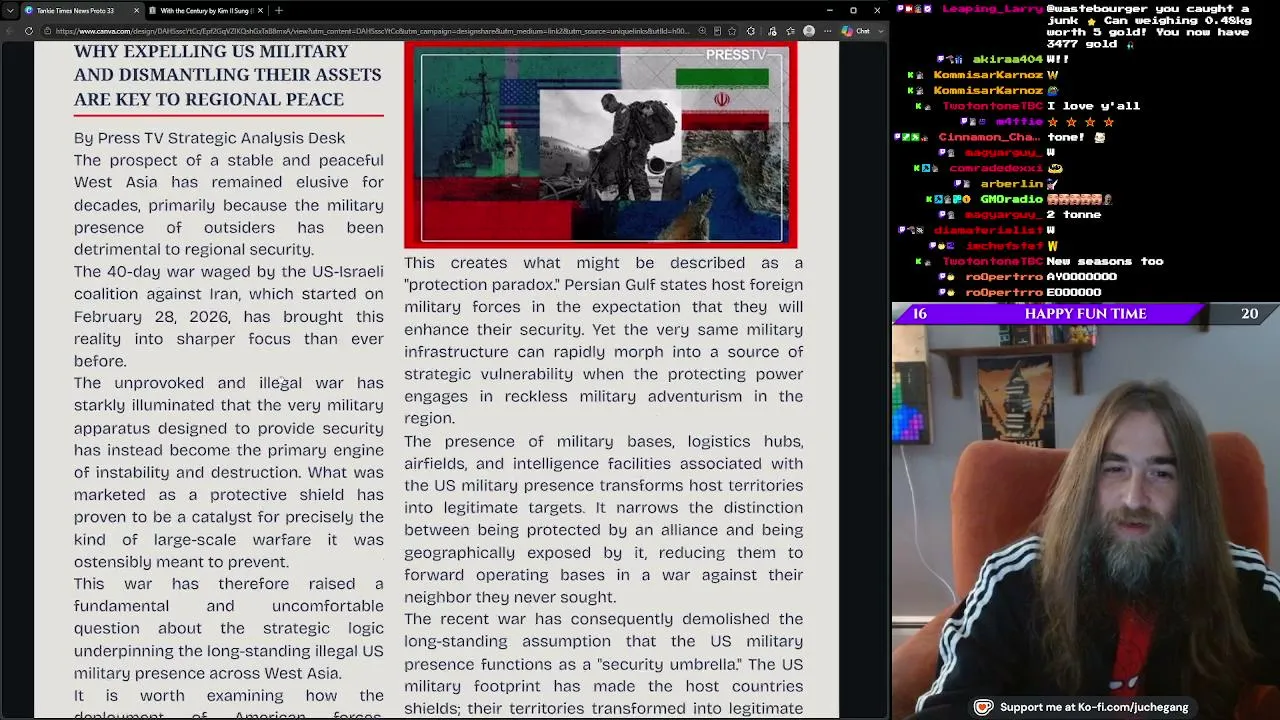The image size is (1280, 720).
Task: Open the reader view icon in address bar
Action: point(717,31)
